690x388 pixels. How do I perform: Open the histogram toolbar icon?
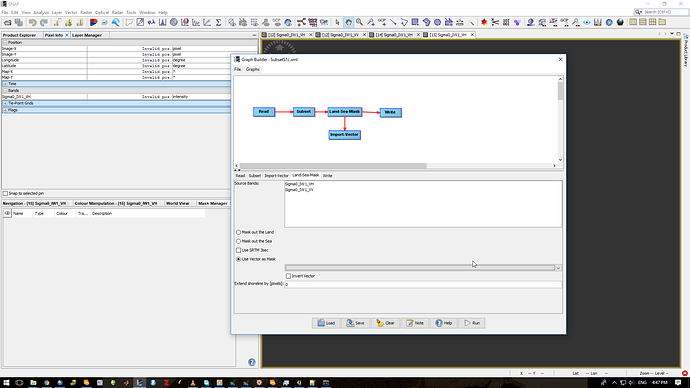click(162, 22)
